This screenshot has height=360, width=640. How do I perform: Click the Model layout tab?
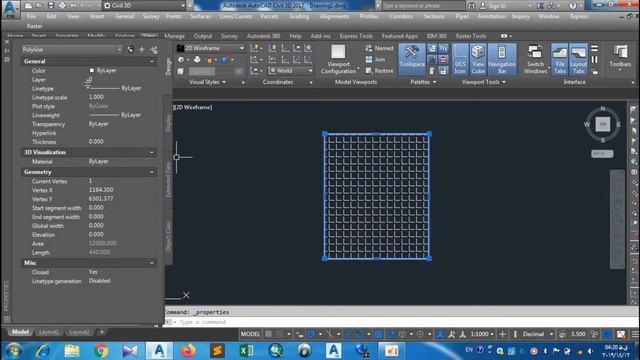pyautogui.click(x=20, y=332)
